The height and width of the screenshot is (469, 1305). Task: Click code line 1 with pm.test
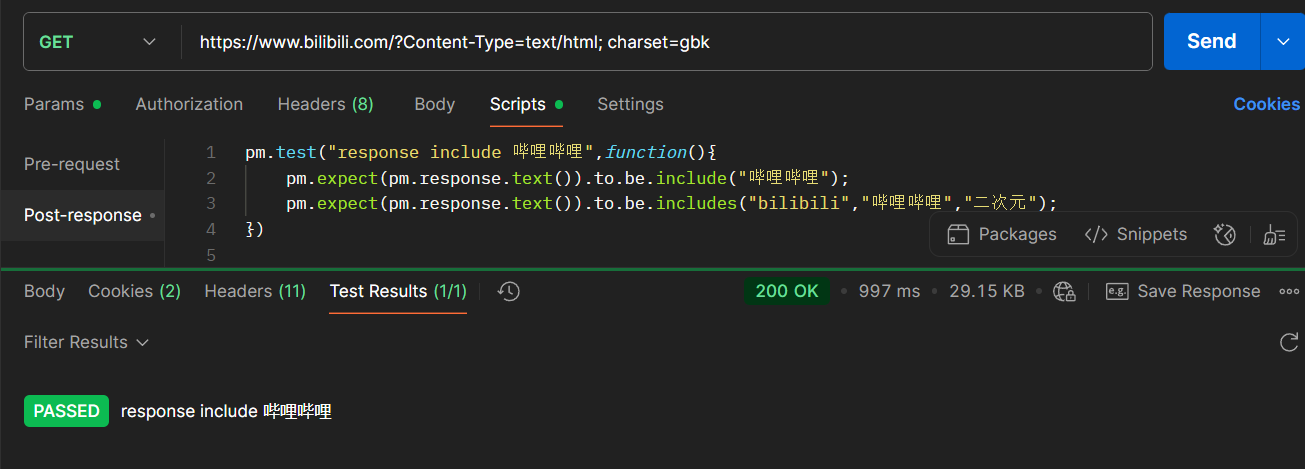481,153
